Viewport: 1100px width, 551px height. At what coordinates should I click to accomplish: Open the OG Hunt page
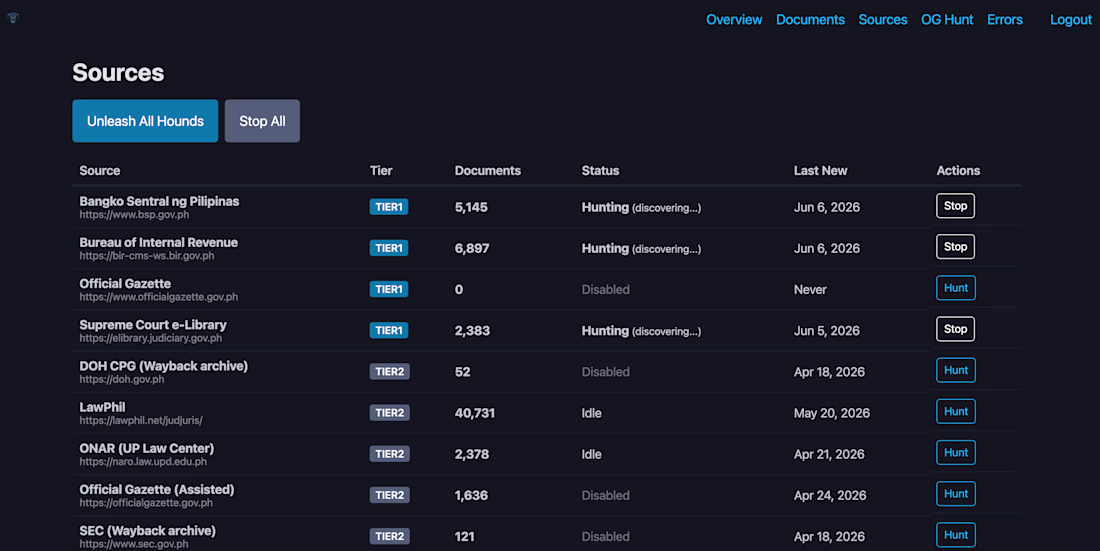(947, 20)
